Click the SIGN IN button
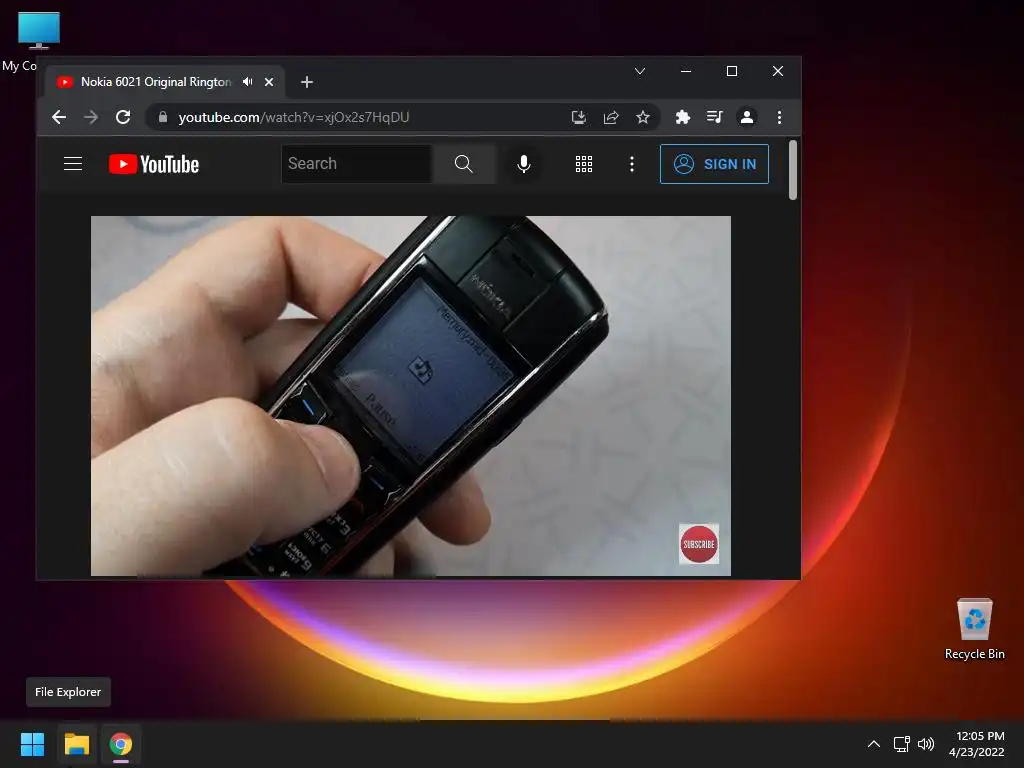1024x768 pixels. click(714, 164)
